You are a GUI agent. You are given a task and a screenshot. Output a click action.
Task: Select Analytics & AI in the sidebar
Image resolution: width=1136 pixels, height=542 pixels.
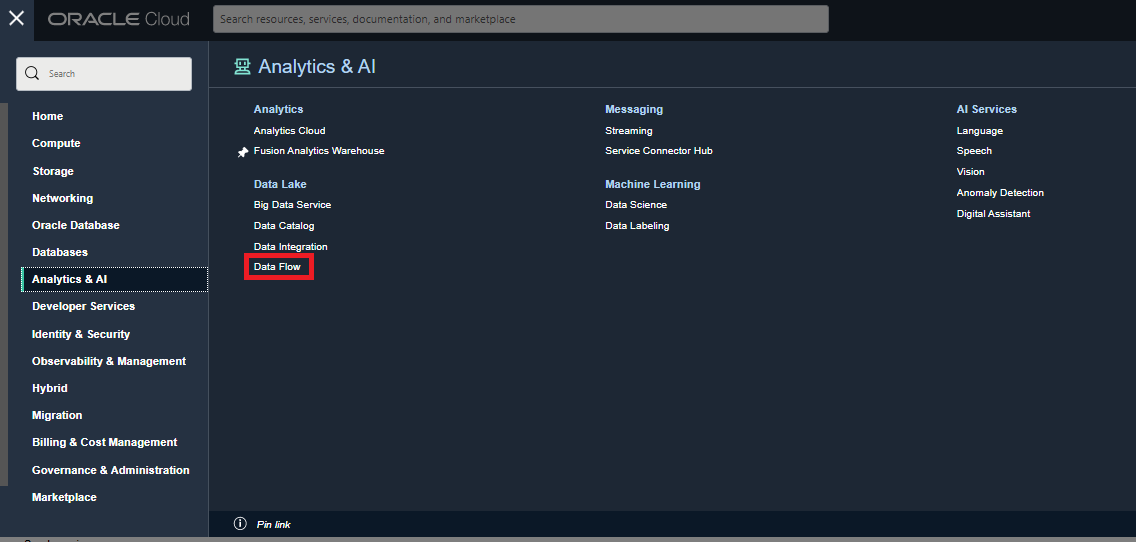pyautogui.click(x=114, y=279)
